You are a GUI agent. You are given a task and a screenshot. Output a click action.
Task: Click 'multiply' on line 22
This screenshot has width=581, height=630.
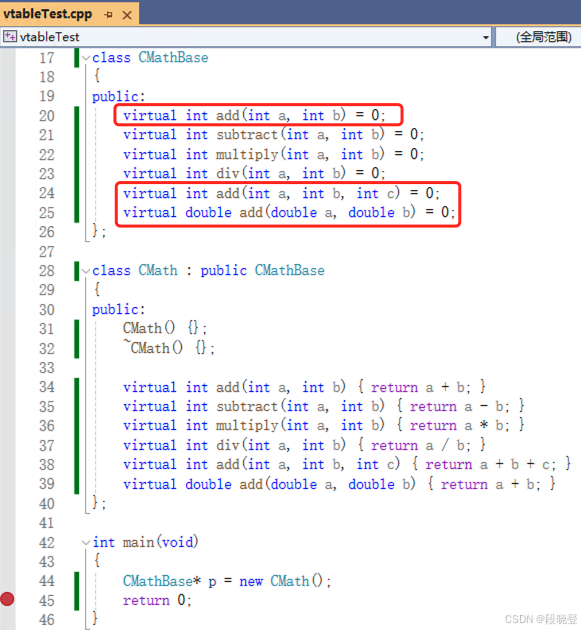247,154
